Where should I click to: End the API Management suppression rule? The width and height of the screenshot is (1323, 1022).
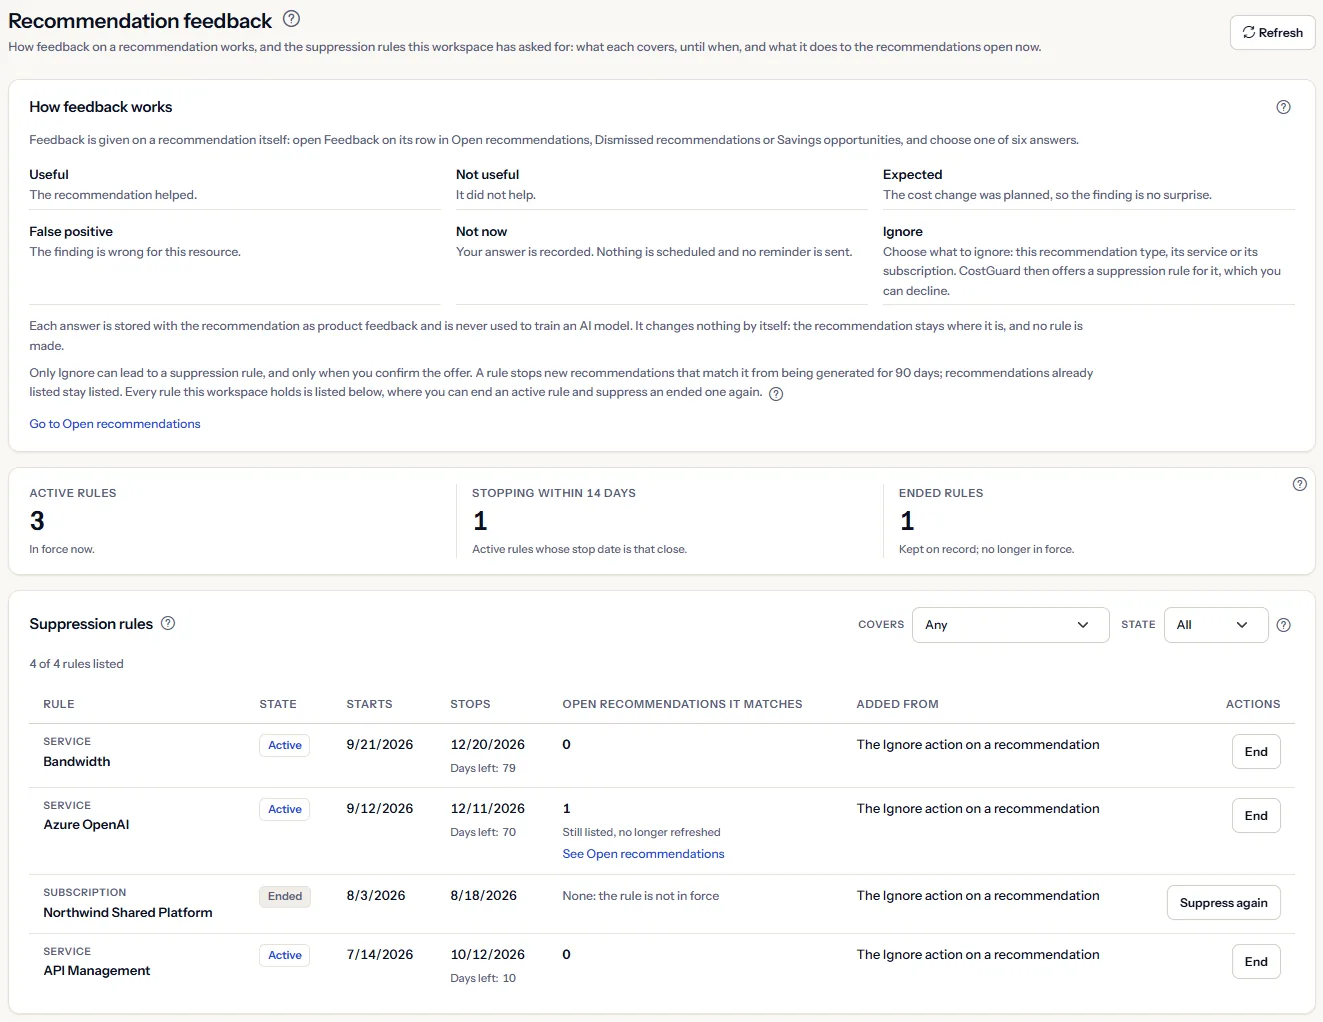(1256, 962)
